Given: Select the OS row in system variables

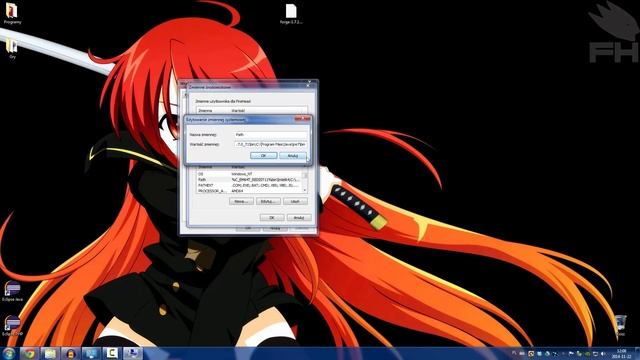Looking at the screenshot, I should click(249, 174).
